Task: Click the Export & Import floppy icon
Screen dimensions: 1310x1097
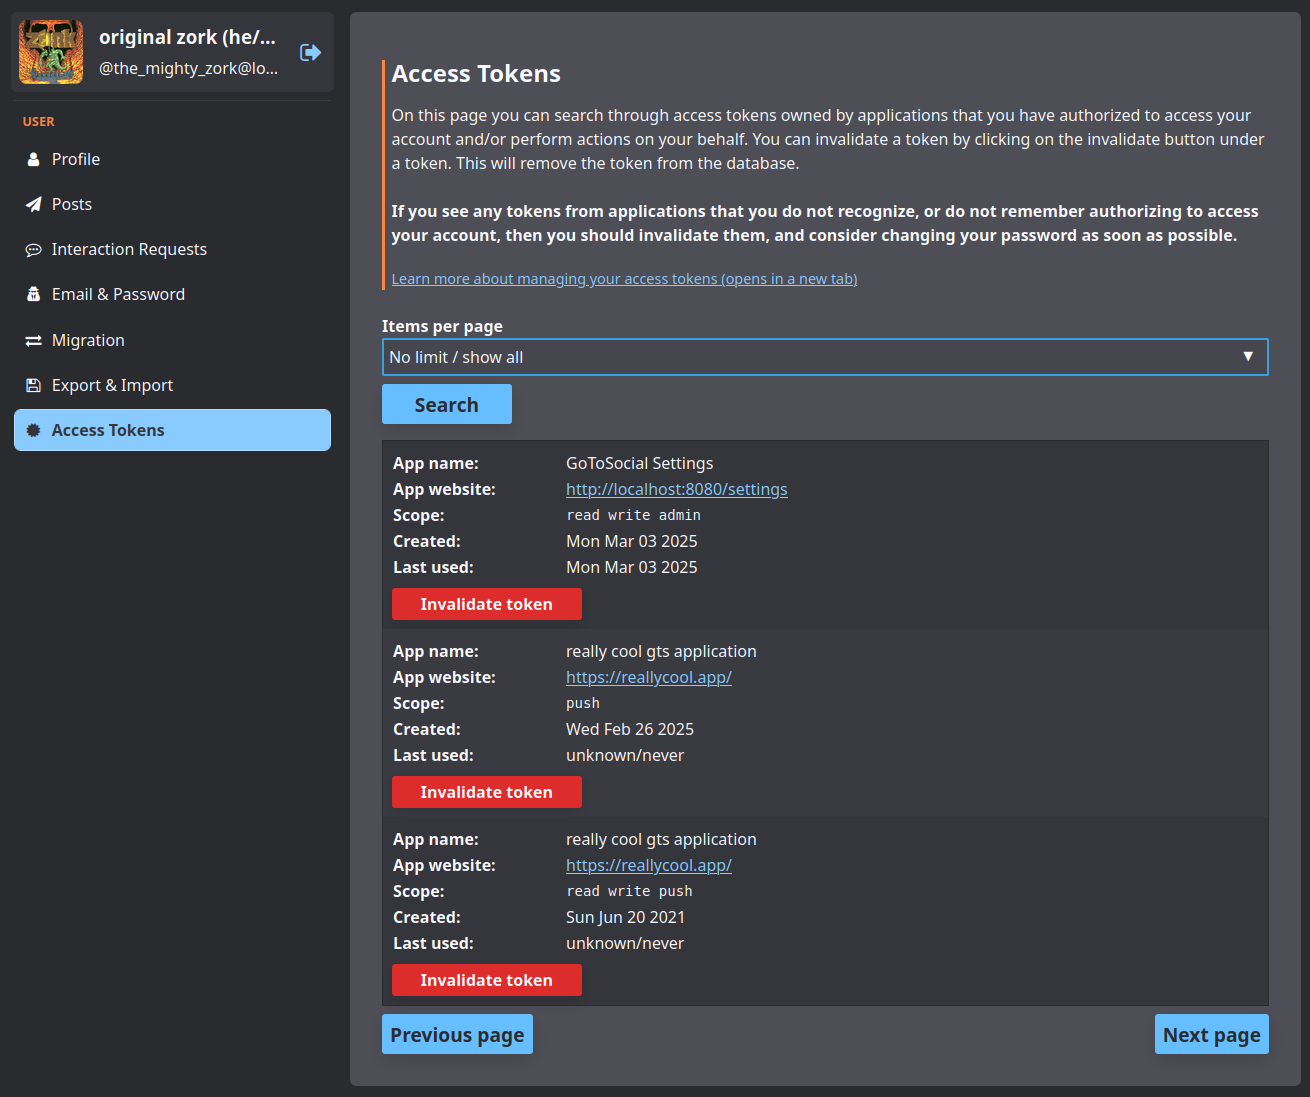Action: tap(33, 386)
